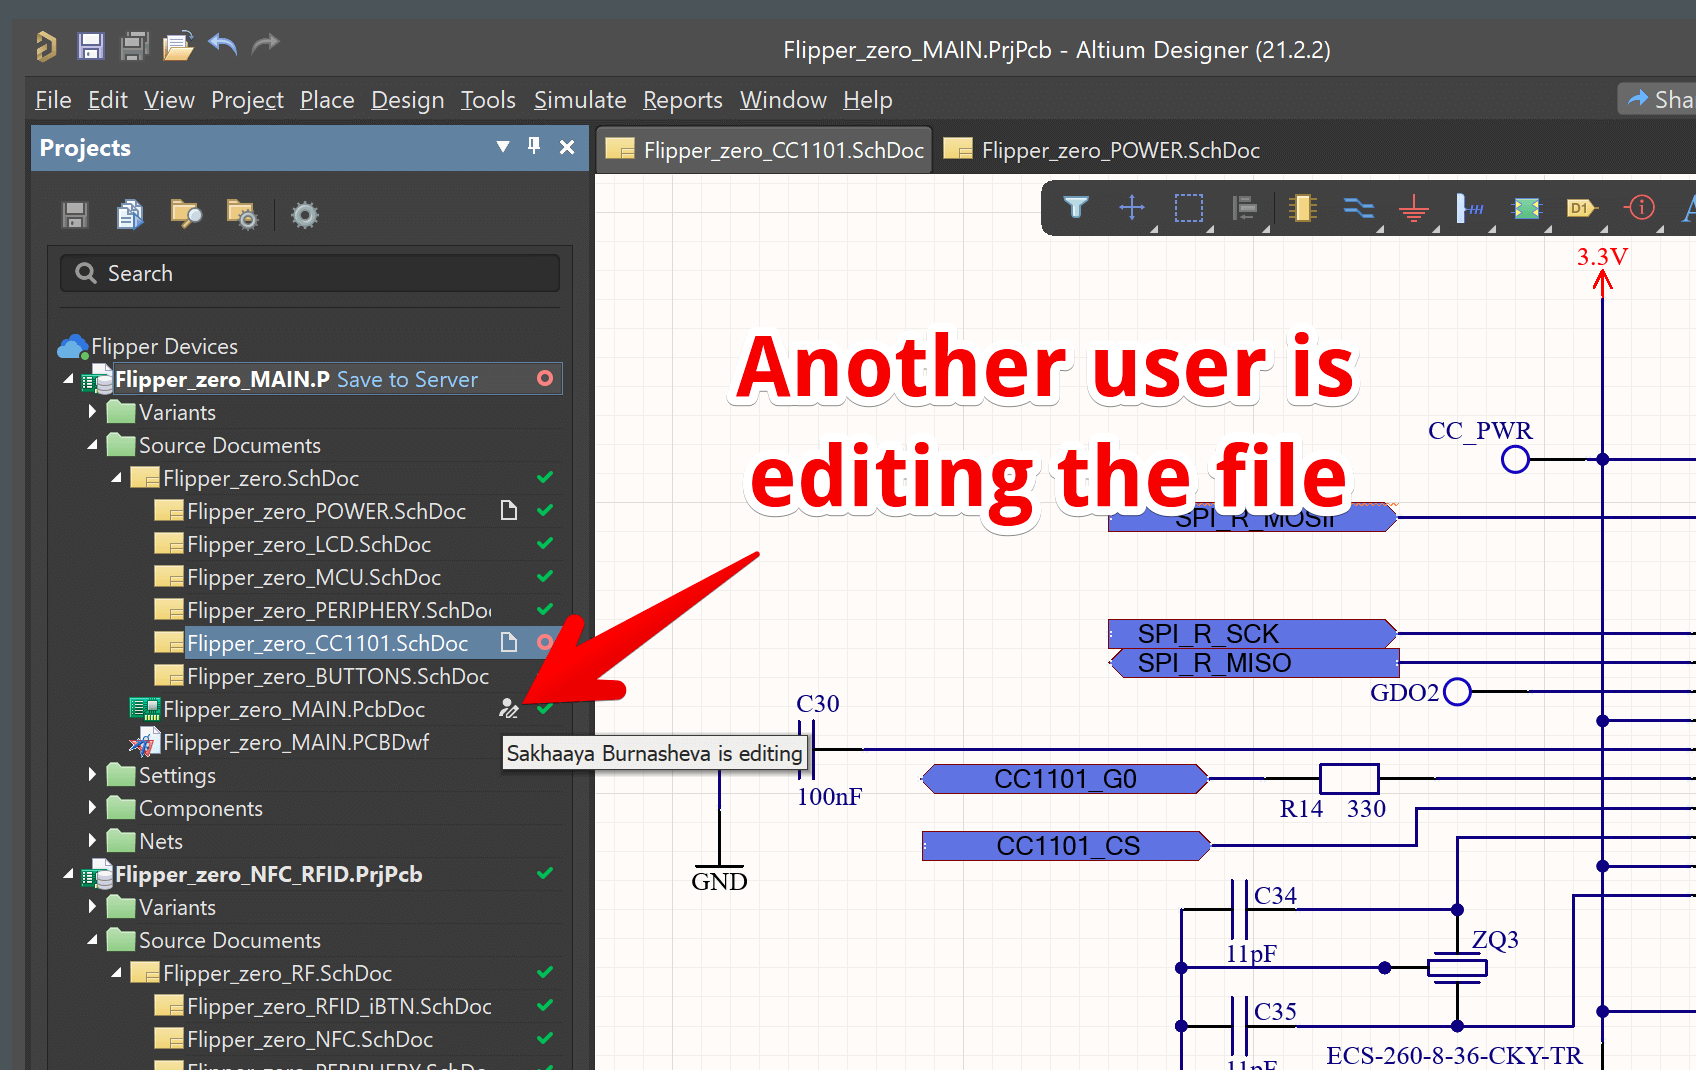Click the Place Harness tool in the active bar
The height and width of the screenshot is (1070, 1696).
tap(1470, 208)
